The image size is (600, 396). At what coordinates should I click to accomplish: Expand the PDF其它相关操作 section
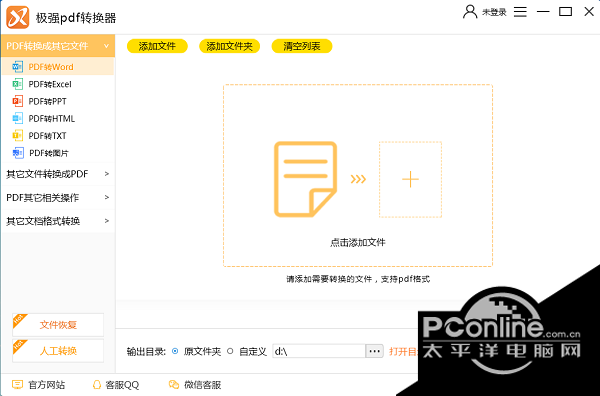coord(58,198)
